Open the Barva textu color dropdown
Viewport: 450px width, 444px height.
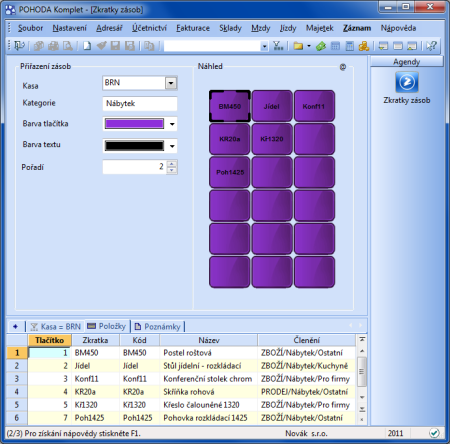(172, 146)
